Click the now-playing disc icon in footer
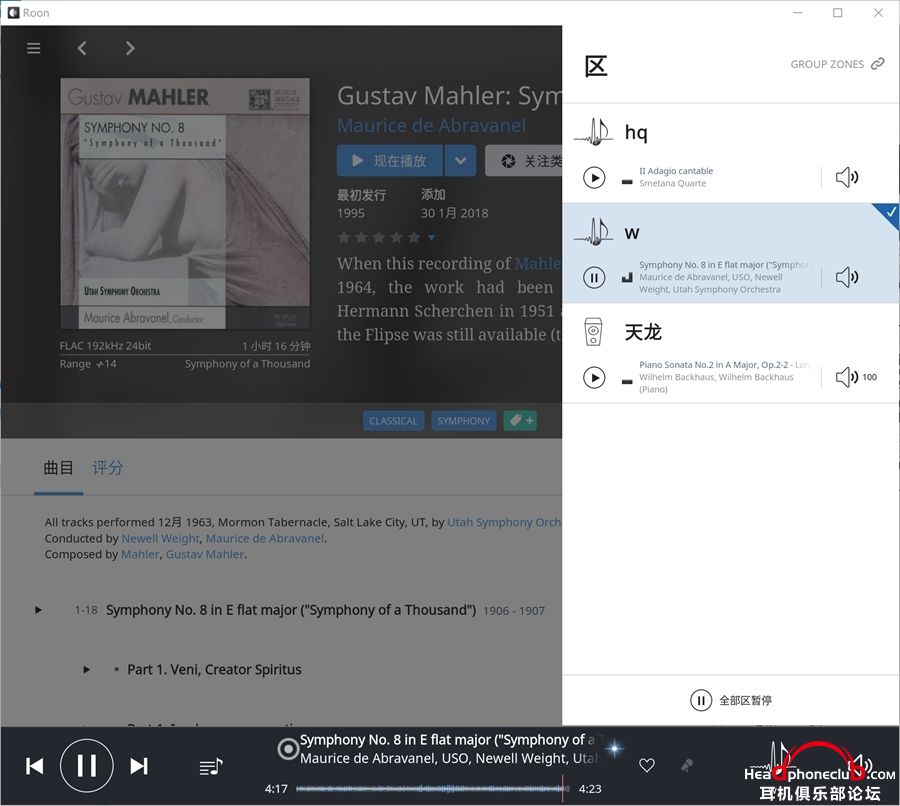This screenshot has width=900, height=806. pos(288,749)
